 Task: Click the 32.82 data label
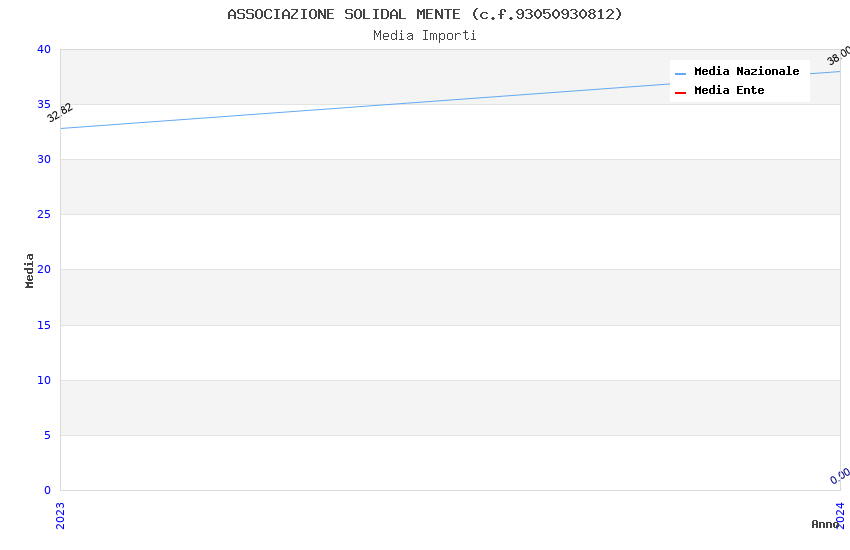click(x=60, y=113)
